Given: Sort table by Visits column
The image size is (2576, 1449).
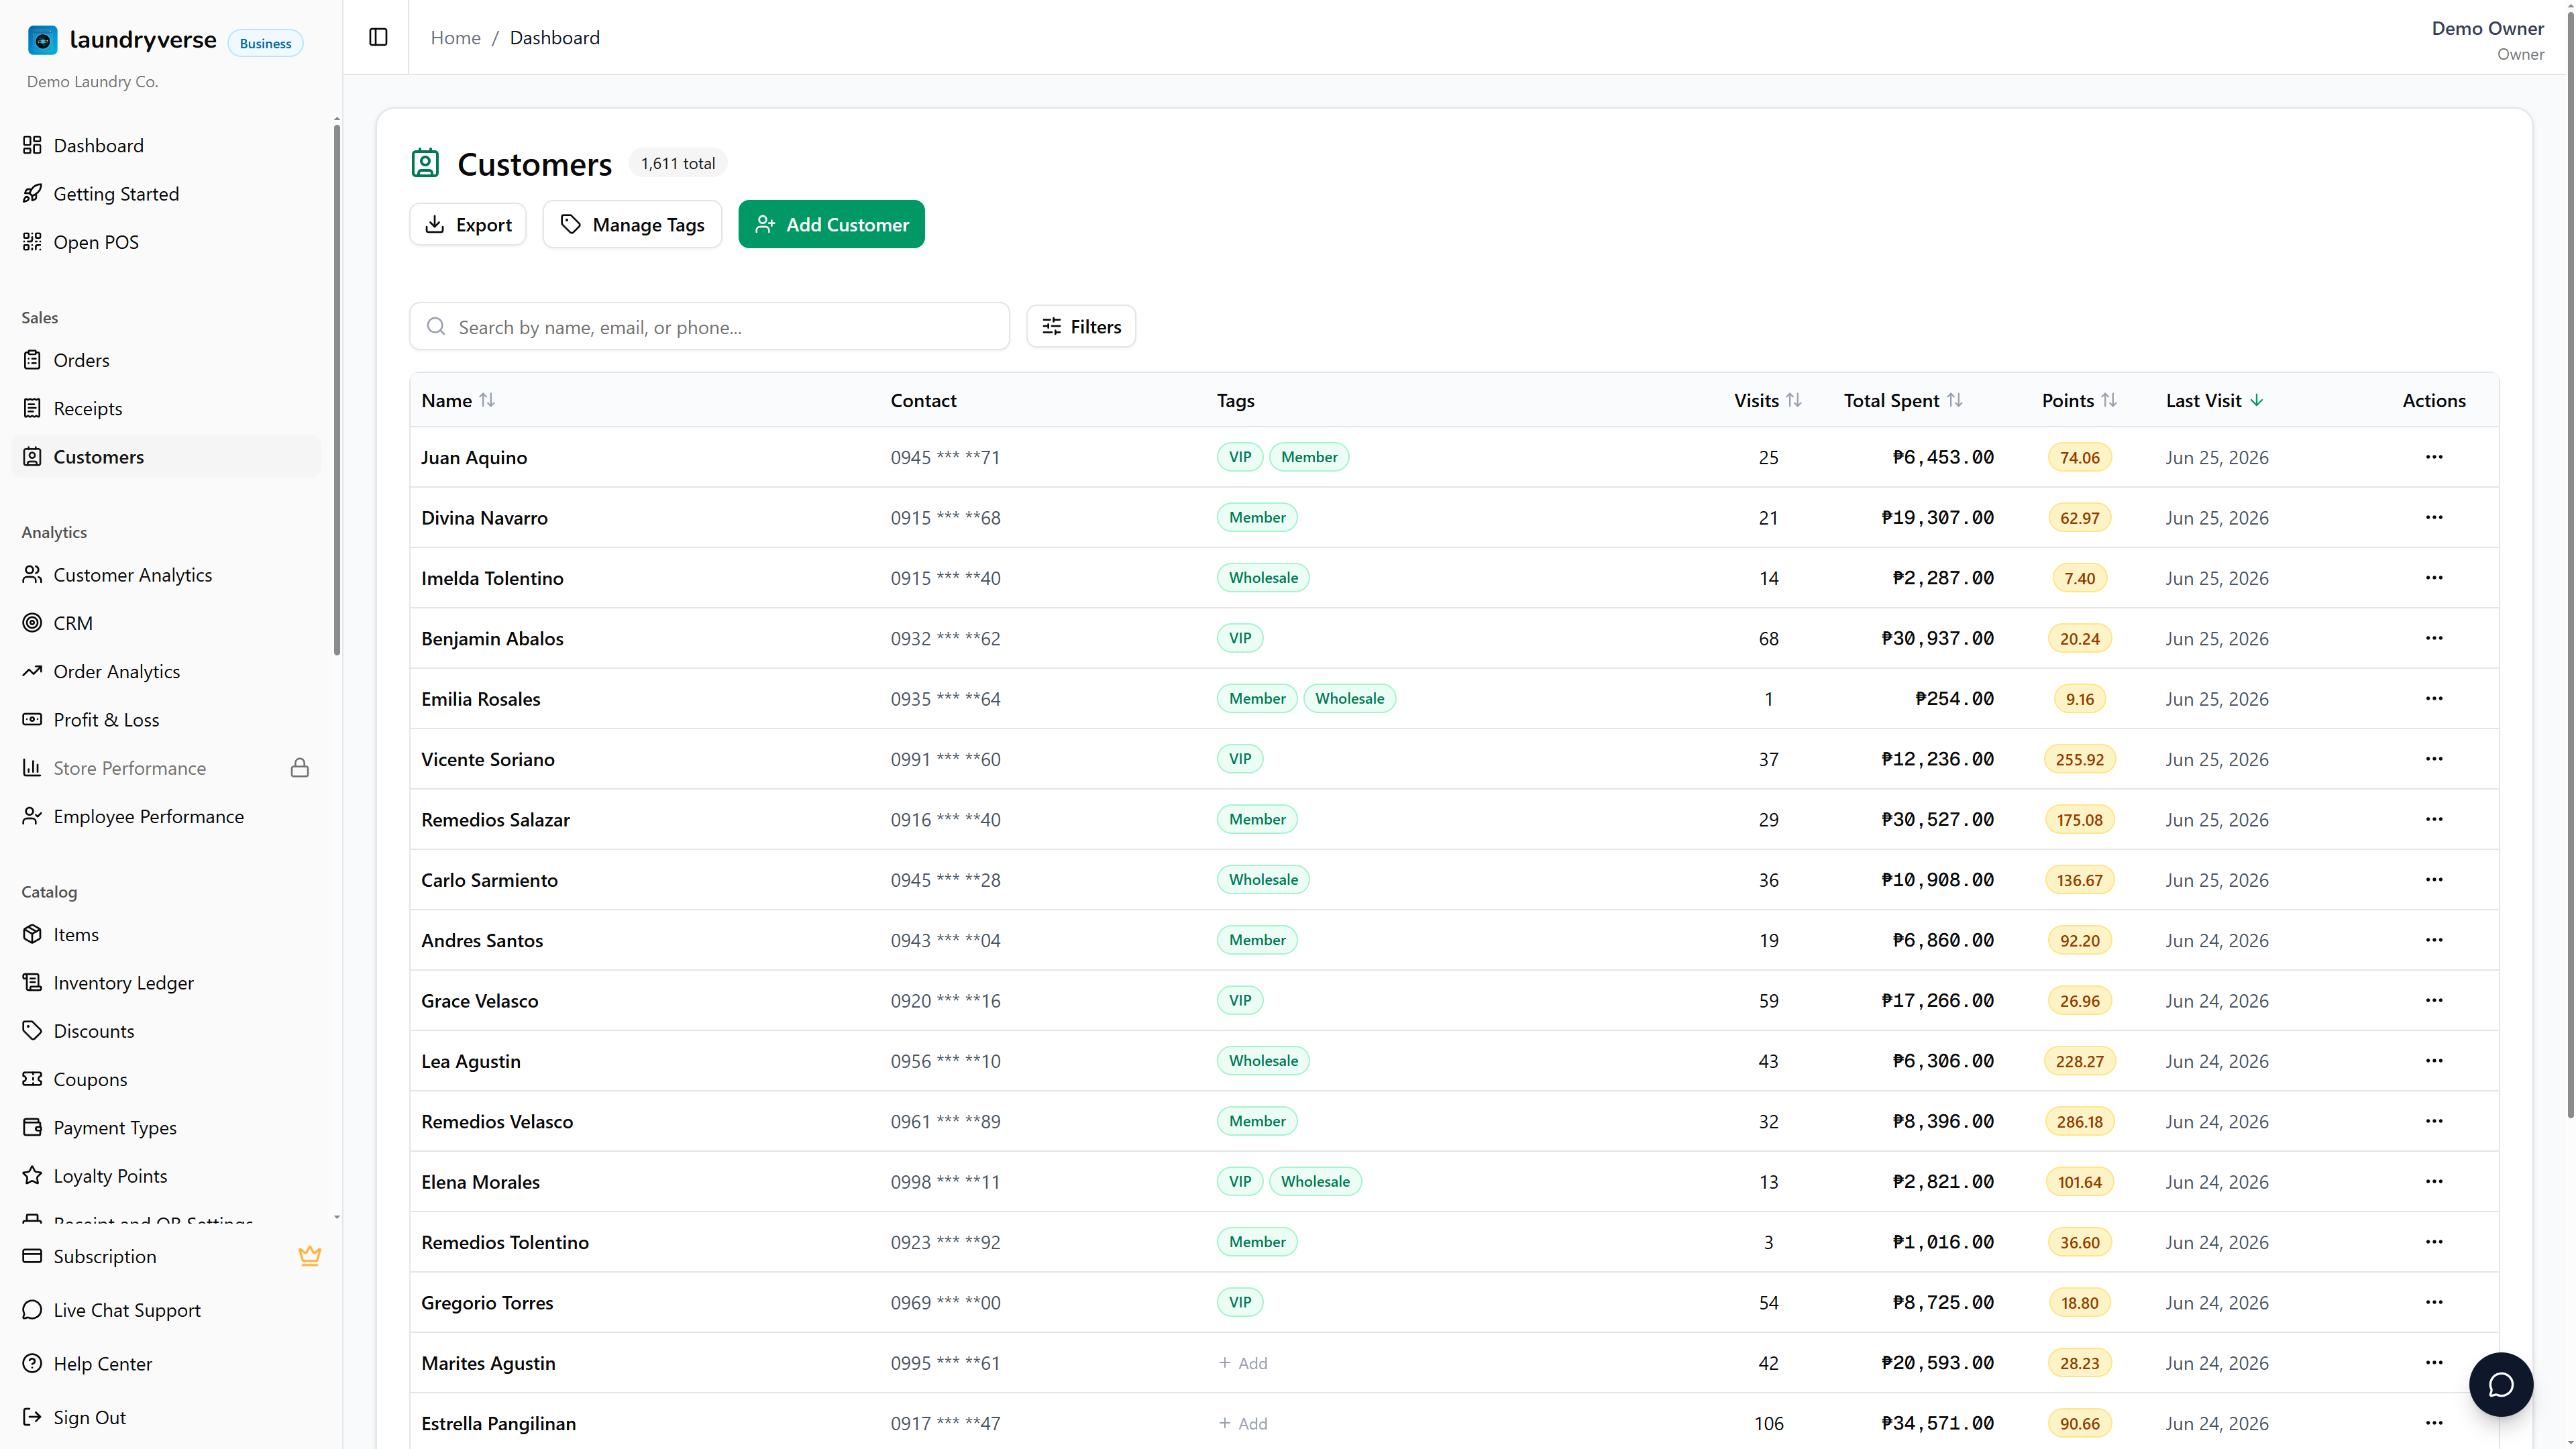Looking at the screenshot, I should pos(1767,400).
